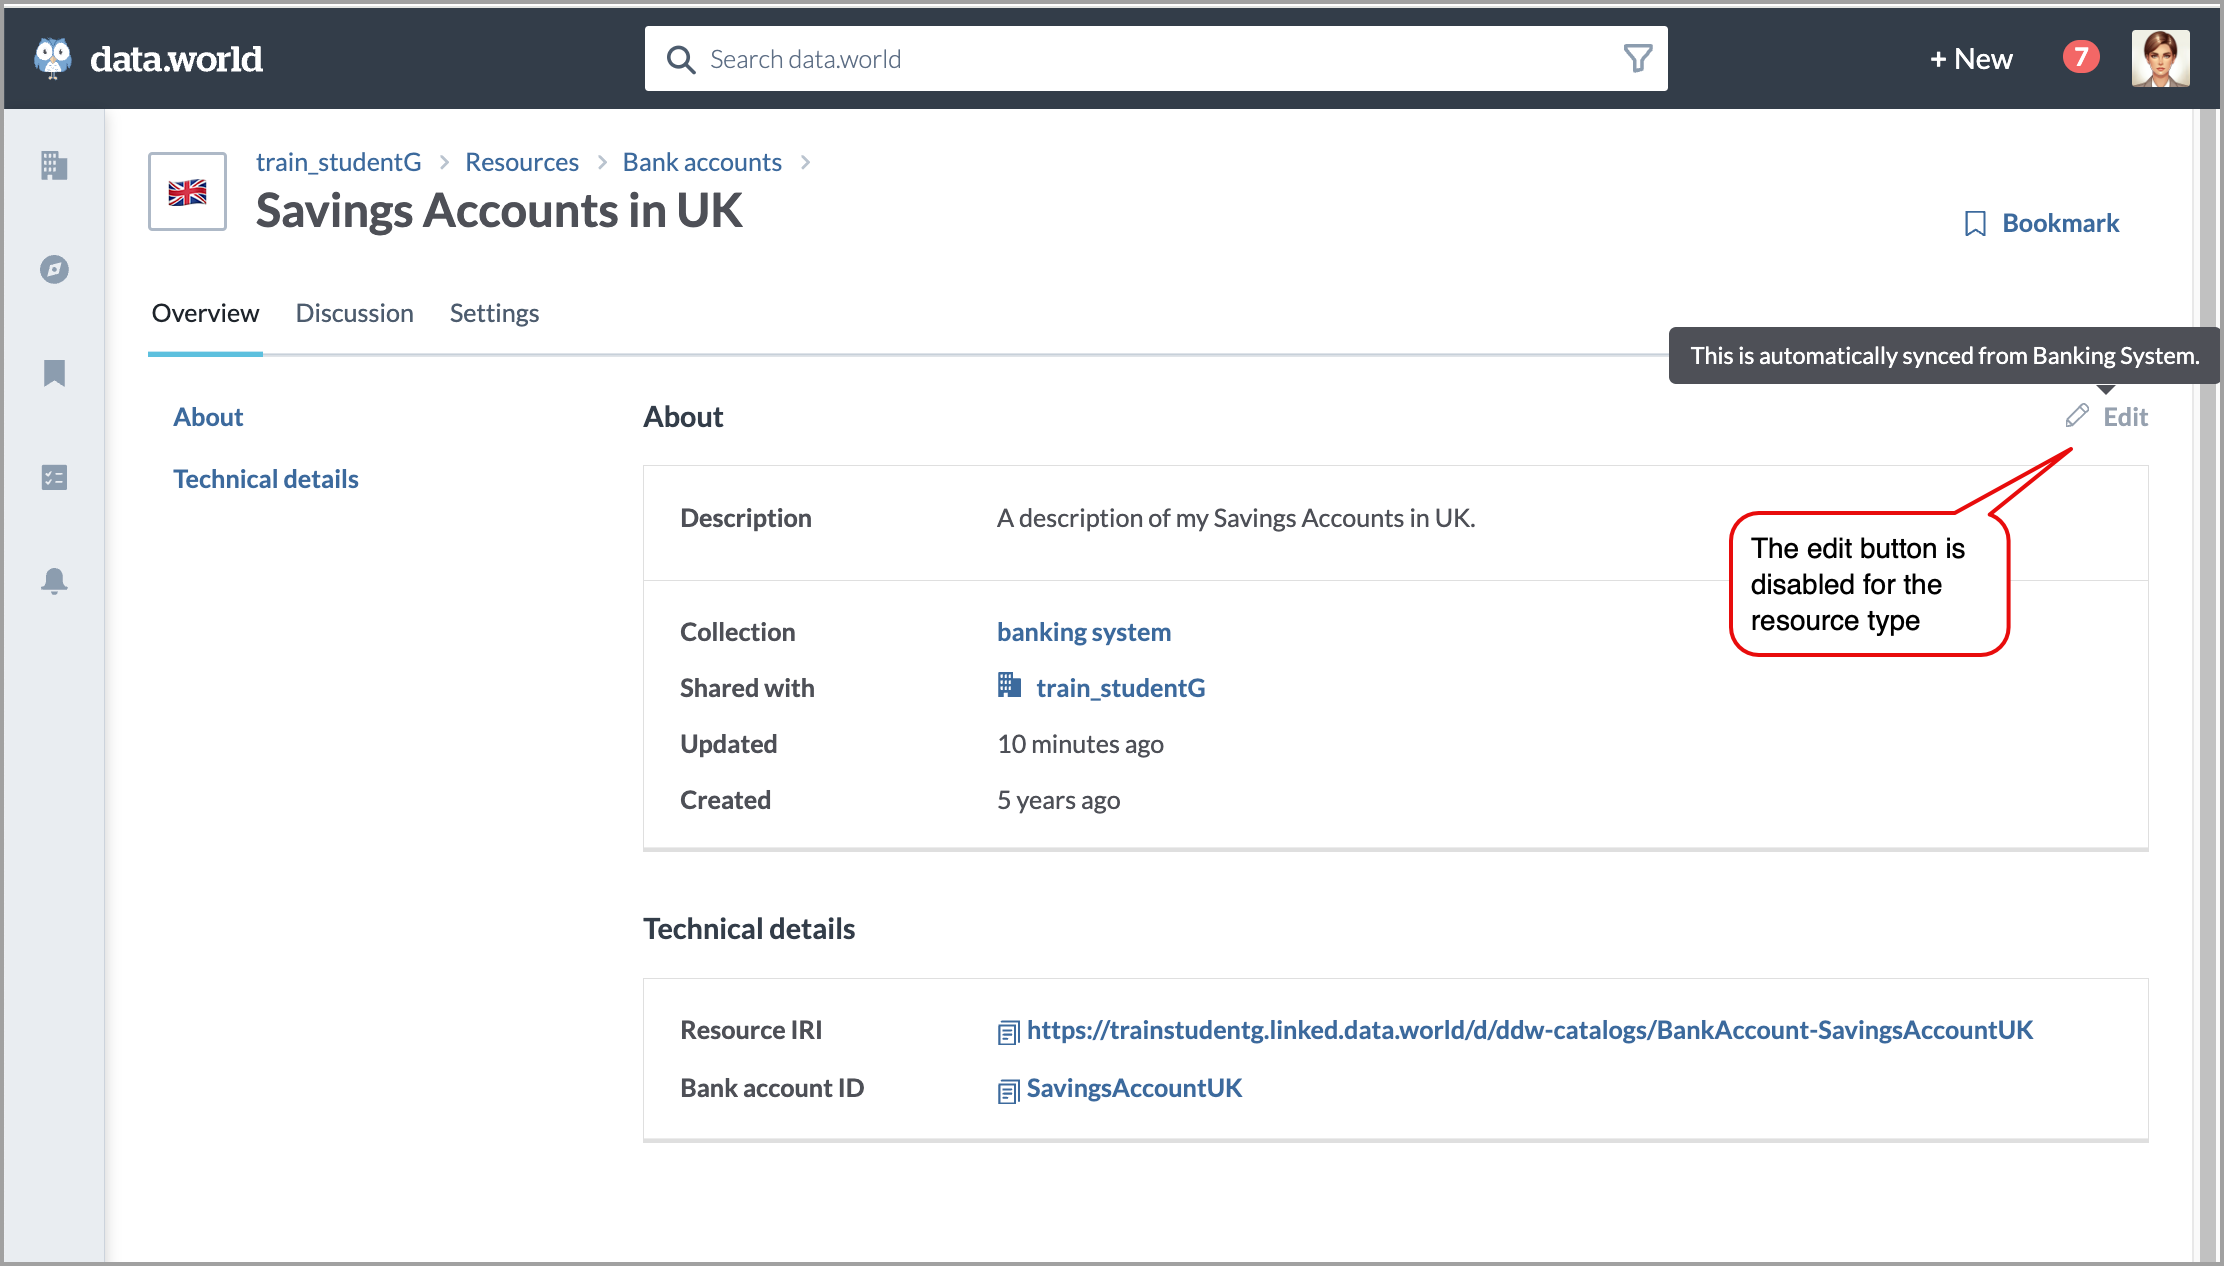The width and height of the screenshot is (2224, 1266).
Task: Jump to Technical details in side nav
Action: (x=266, y=479)
